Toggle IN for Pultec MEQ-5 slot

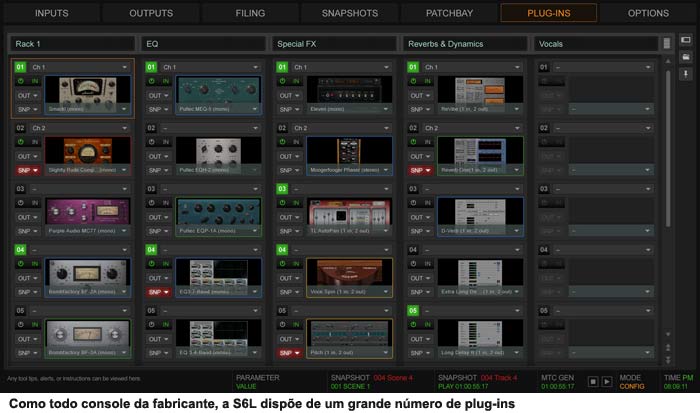click(x=166, y=81)
